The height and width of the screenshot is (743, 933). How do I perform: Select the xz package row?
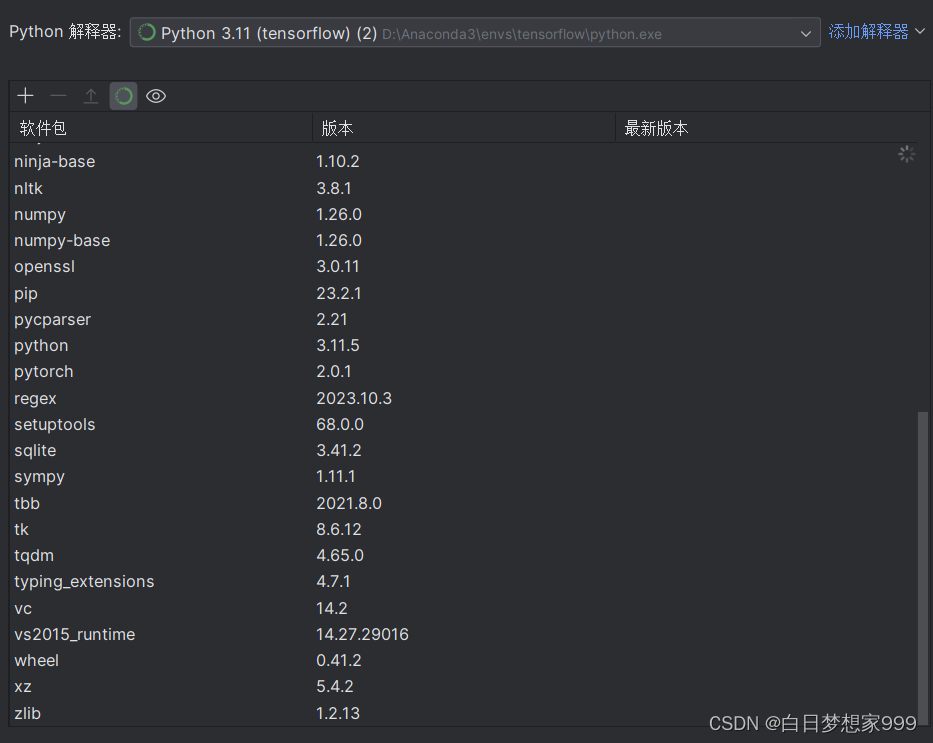464,686
